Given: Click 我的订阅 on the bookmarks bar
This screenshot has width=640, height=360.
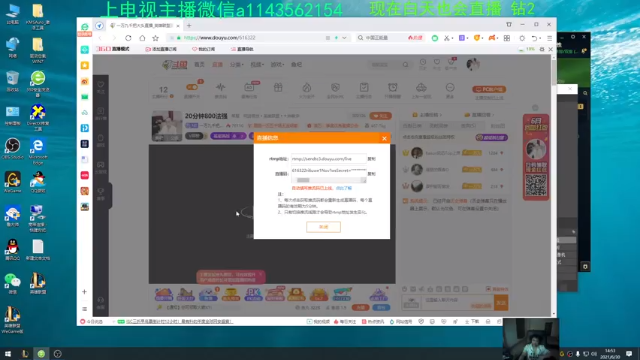Looking at the screenshot, I should click(203, 49).
